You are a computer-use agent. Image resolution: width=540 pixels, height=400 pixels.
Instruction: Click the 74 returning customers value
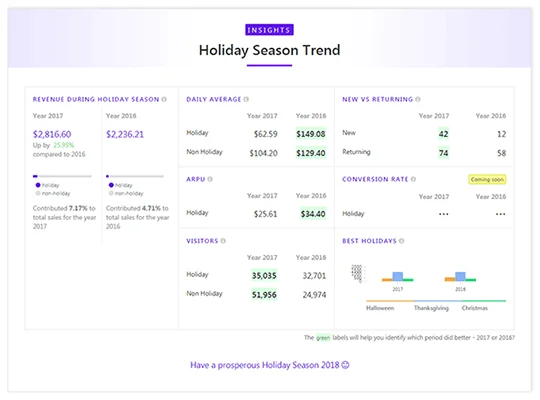click(x=443, y=153)
